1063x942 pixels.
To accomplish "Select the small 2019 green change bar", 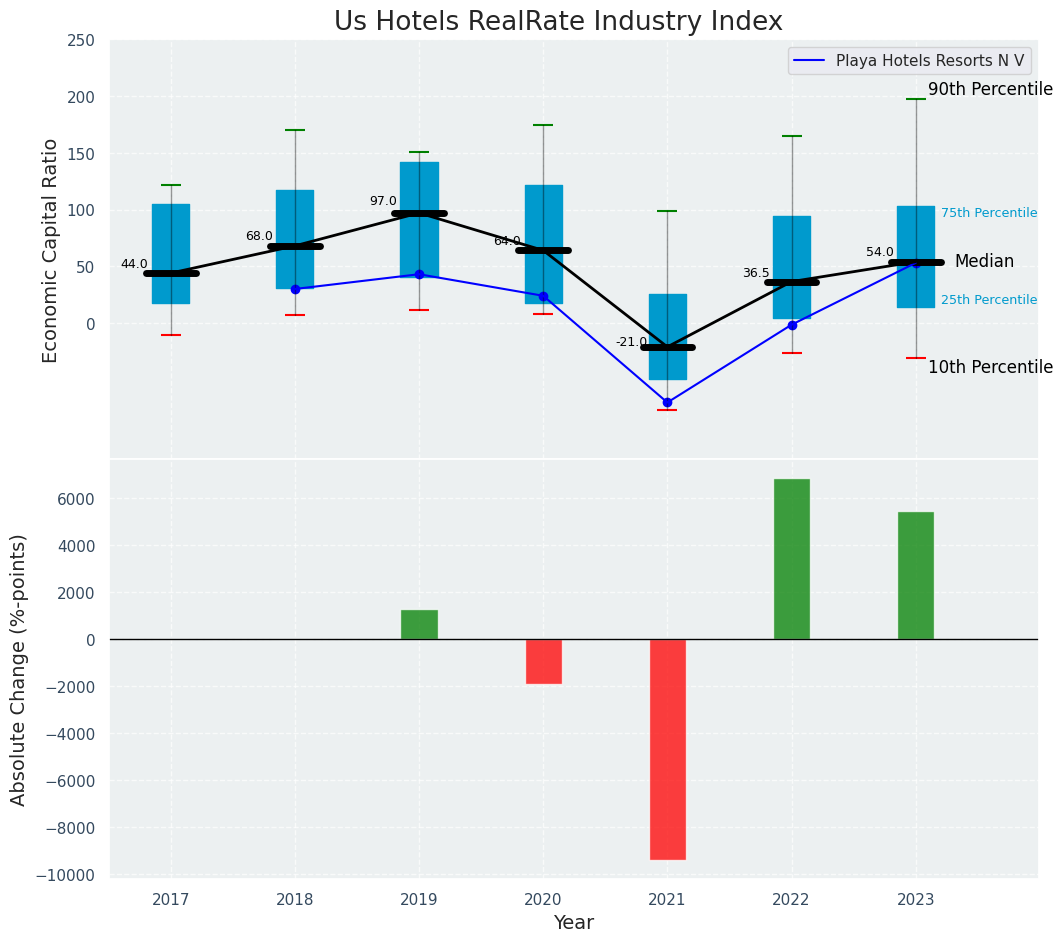I will tap(419, 625).
